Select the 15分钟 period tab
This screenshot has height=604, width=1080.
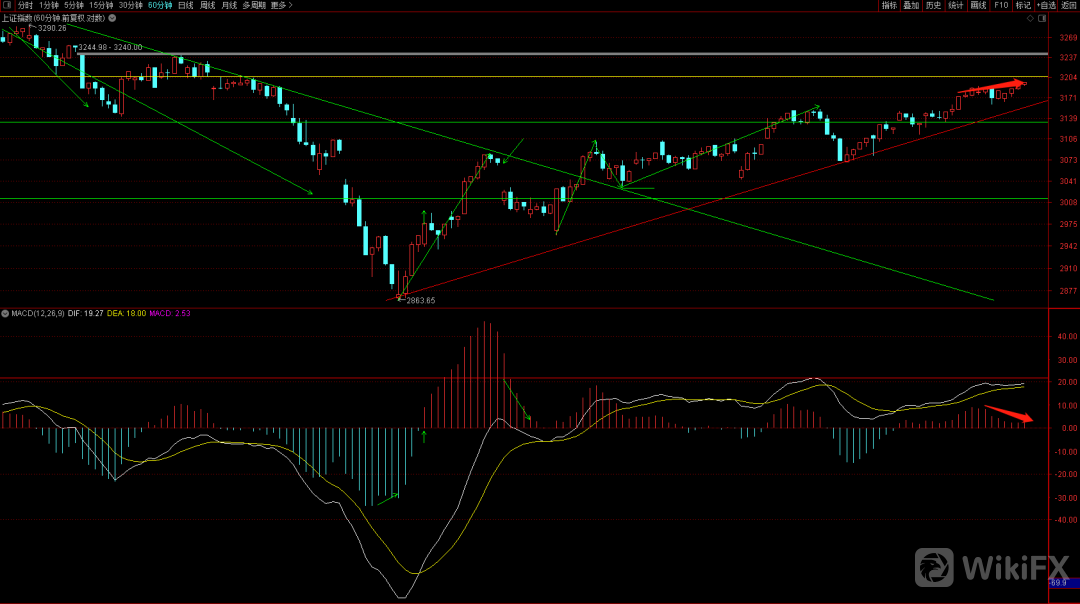[101, 5]
